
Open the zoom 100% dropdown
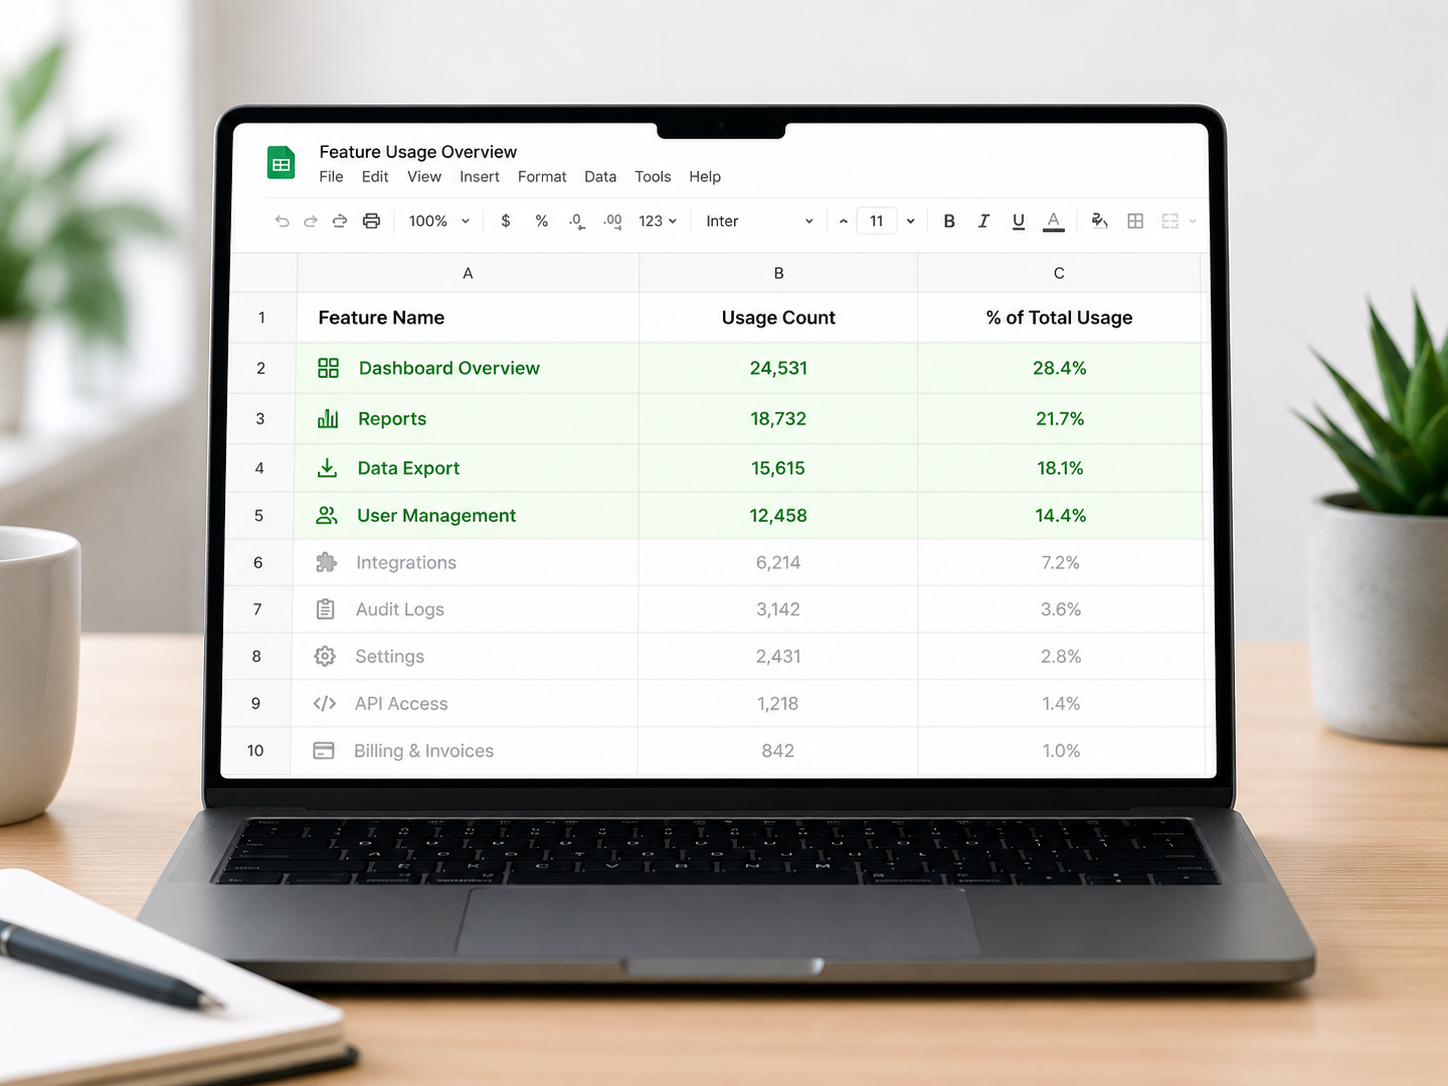tap(439, 221)
